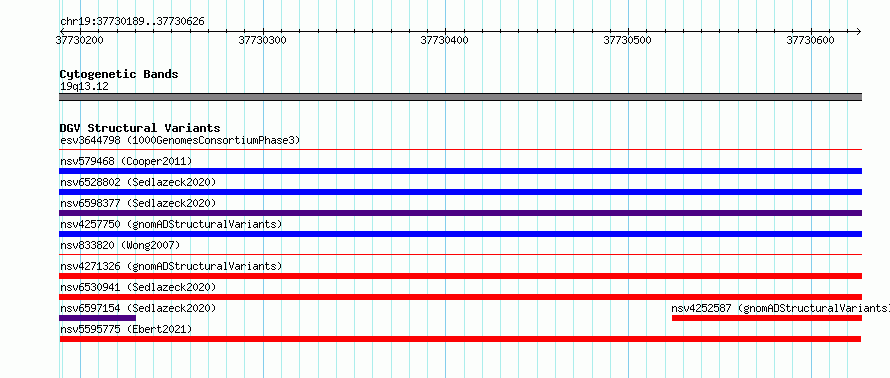Screen dimensions: 890x378
Task: Click the chr19:37730189..37730626 region label
Action: pyautogui.click(x=132, y=22)
